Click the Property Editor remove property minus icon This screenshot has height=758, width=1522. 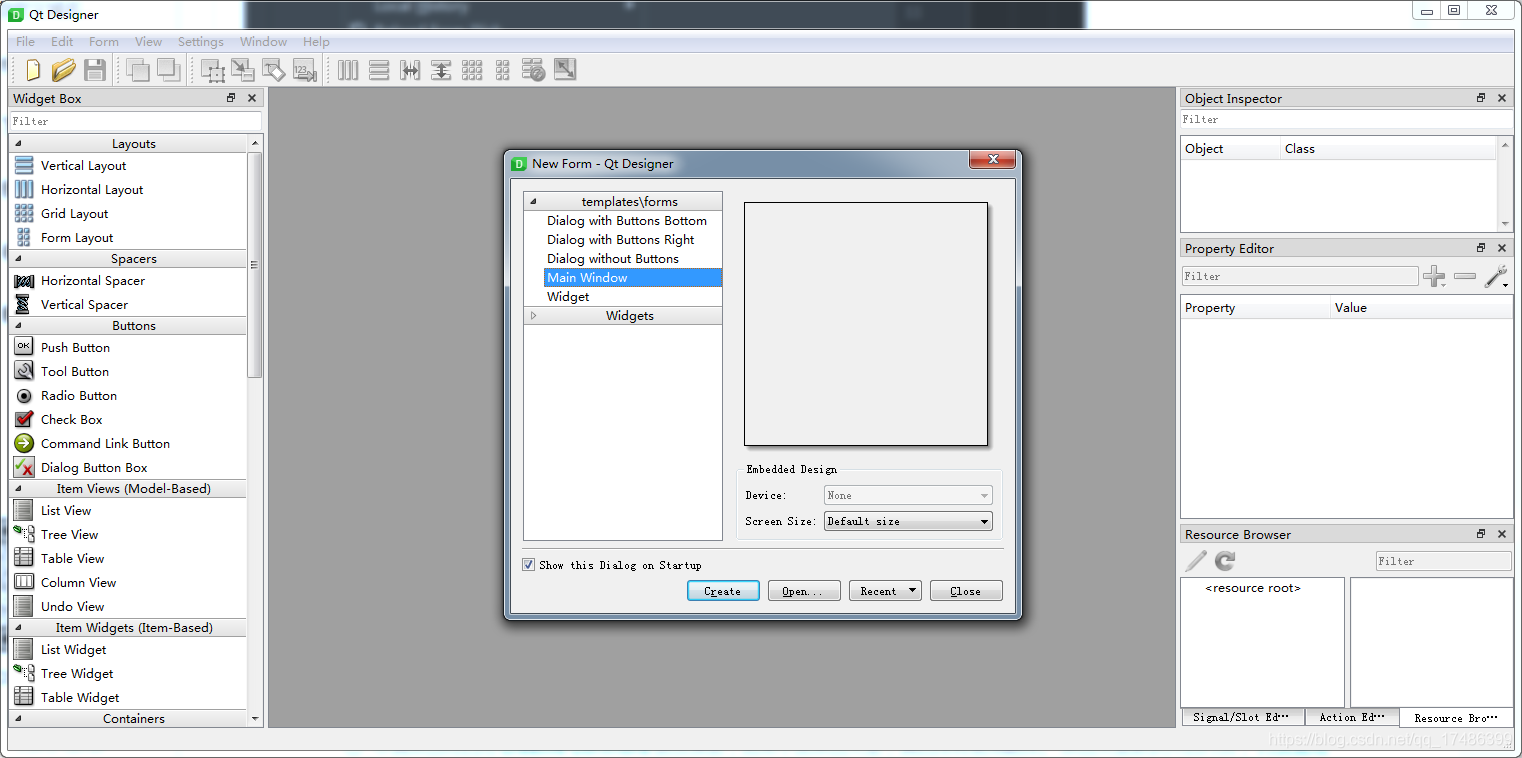click(1465, 276)
